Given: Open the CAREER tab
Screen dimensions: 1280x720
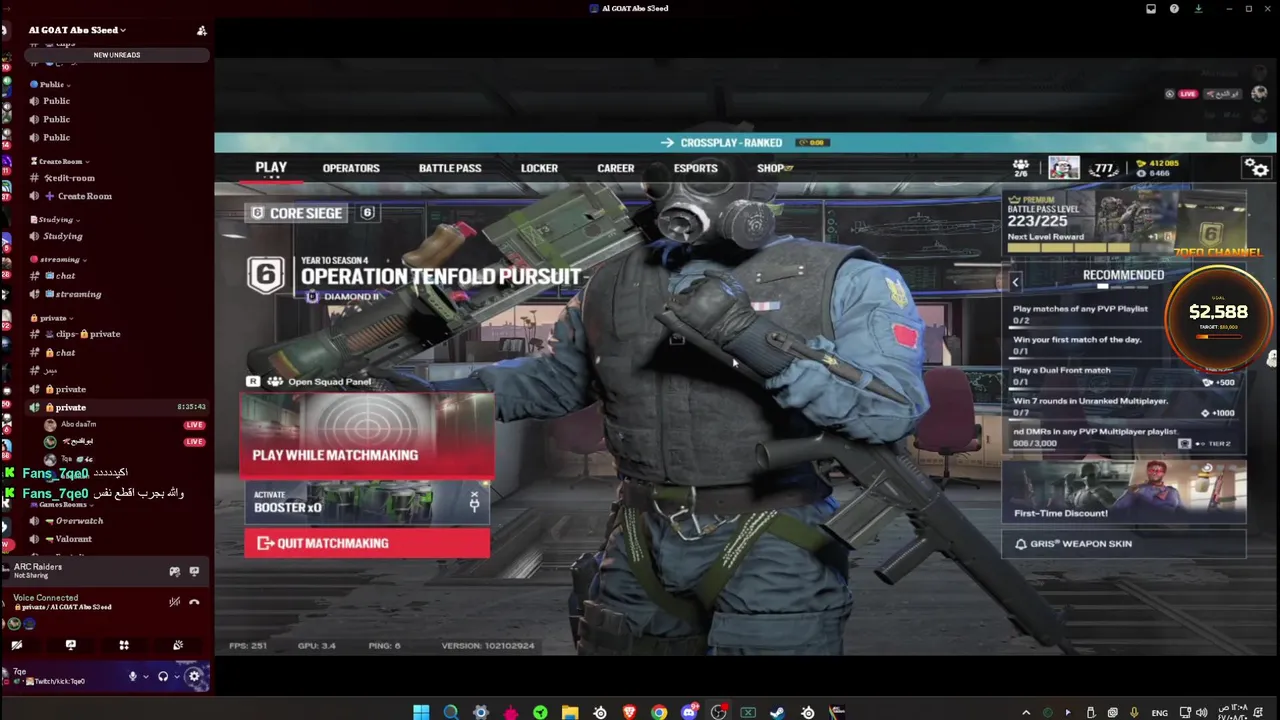Looking at the screenshot, I should tap(616, 168).
